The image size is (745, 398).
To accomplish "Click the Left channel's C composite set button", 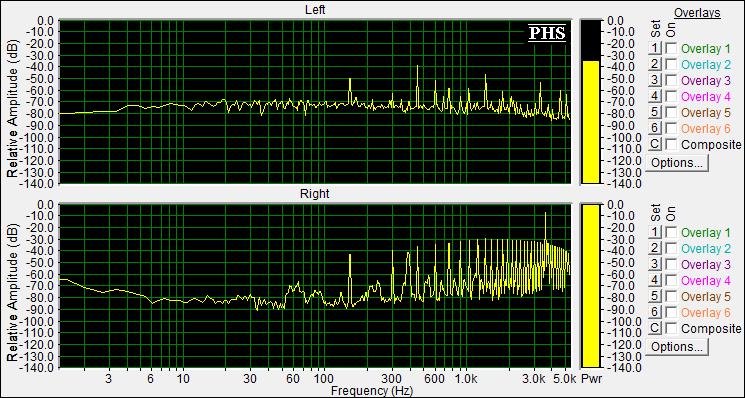I will (x=655, y=144).
